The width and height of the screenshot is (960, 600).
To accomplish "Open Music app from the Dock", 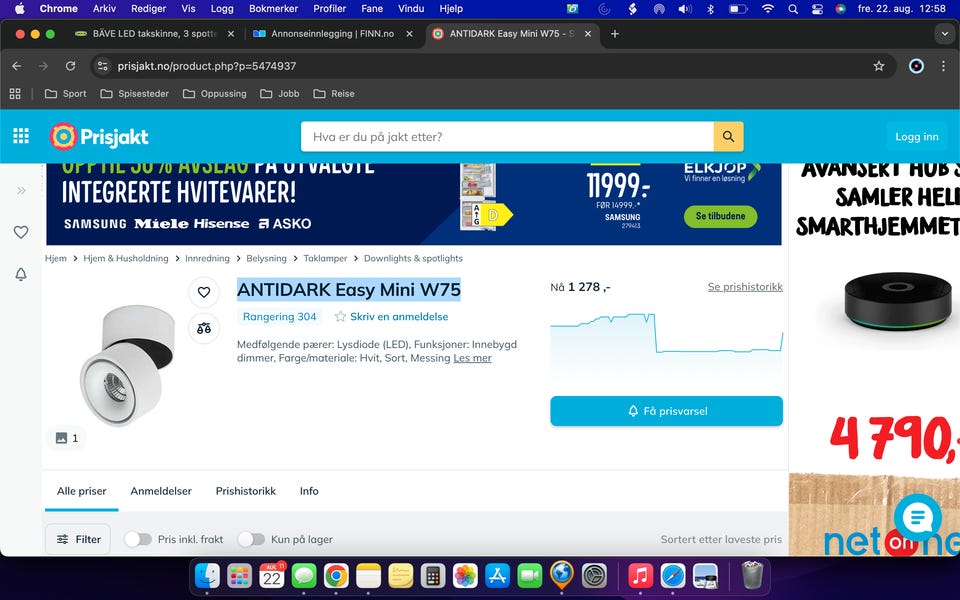I will click(x=640, y=576).
